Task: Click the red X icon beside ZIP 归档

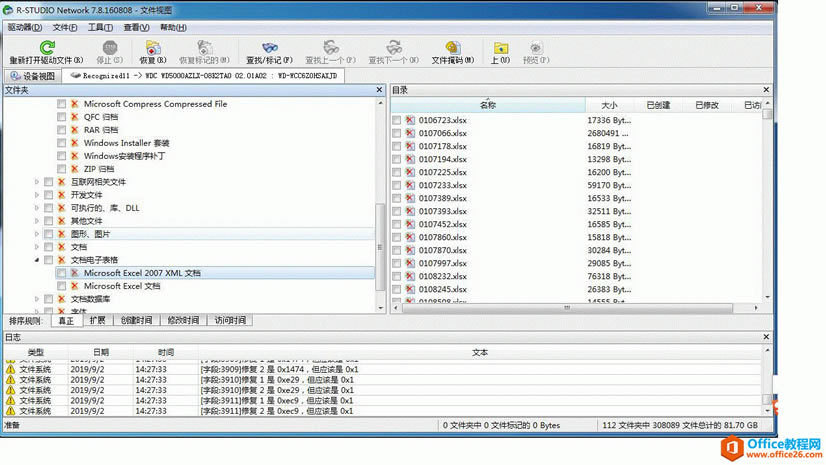Action: tap(74, 169)
